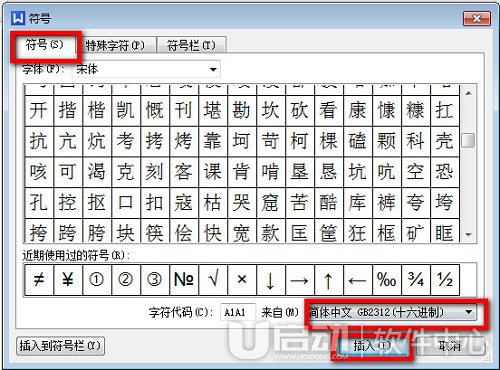Expand the 字体 font dropdown showing 宋体
This screenshot has width=500, height=370.
[146, 69]
